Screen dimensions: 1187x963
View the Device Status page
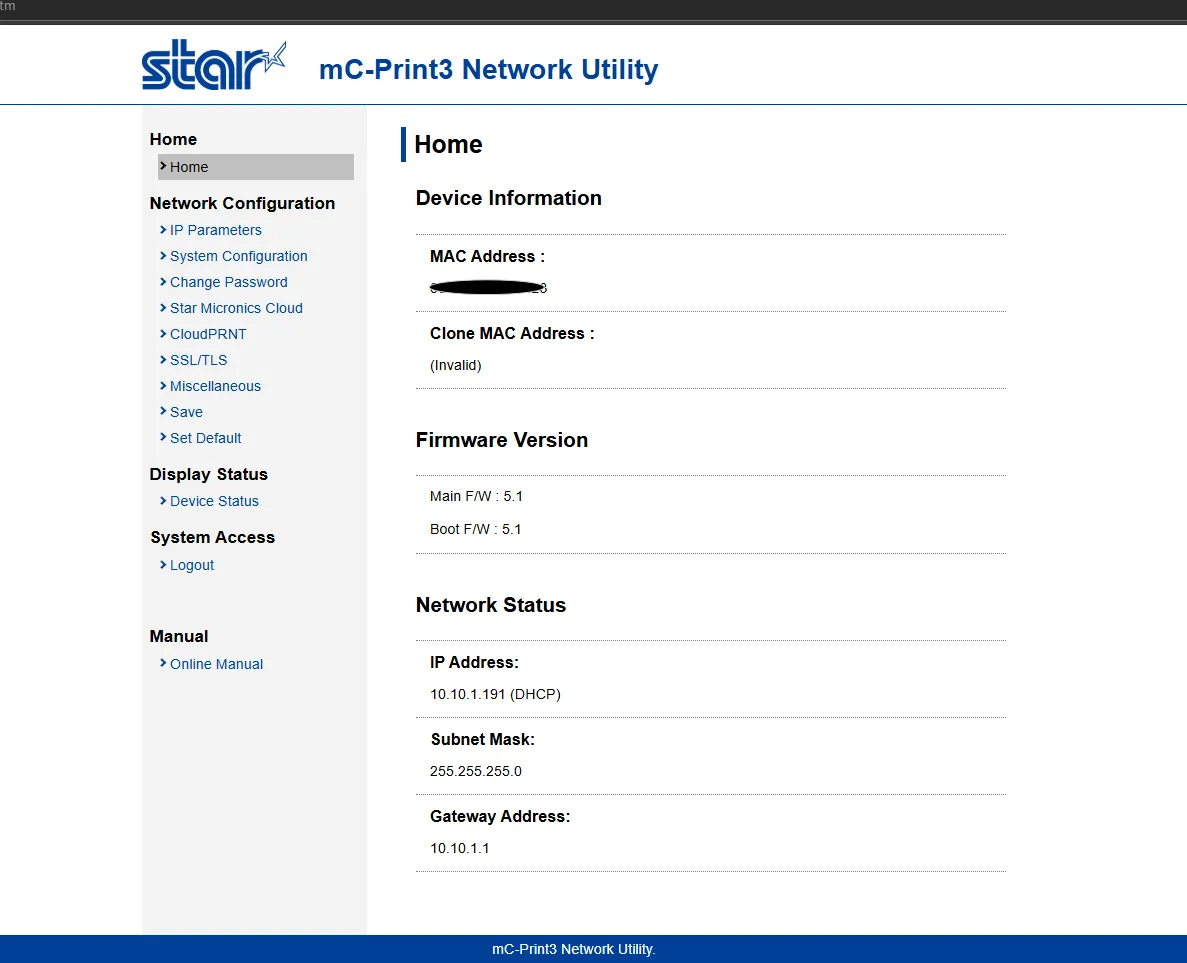214,501
